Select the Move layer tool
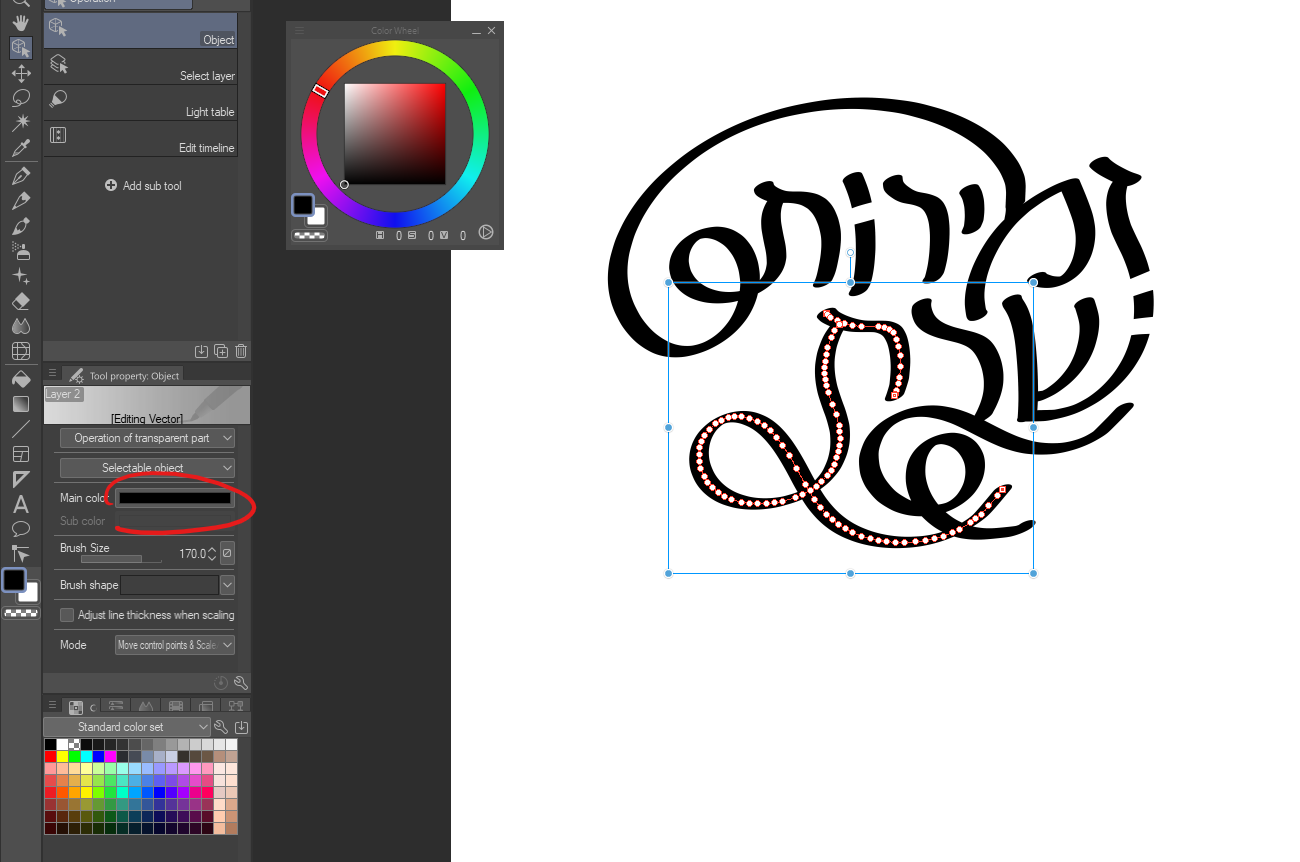The height and width of the screenshot is (862, 1300). click(x=20, y=73)
